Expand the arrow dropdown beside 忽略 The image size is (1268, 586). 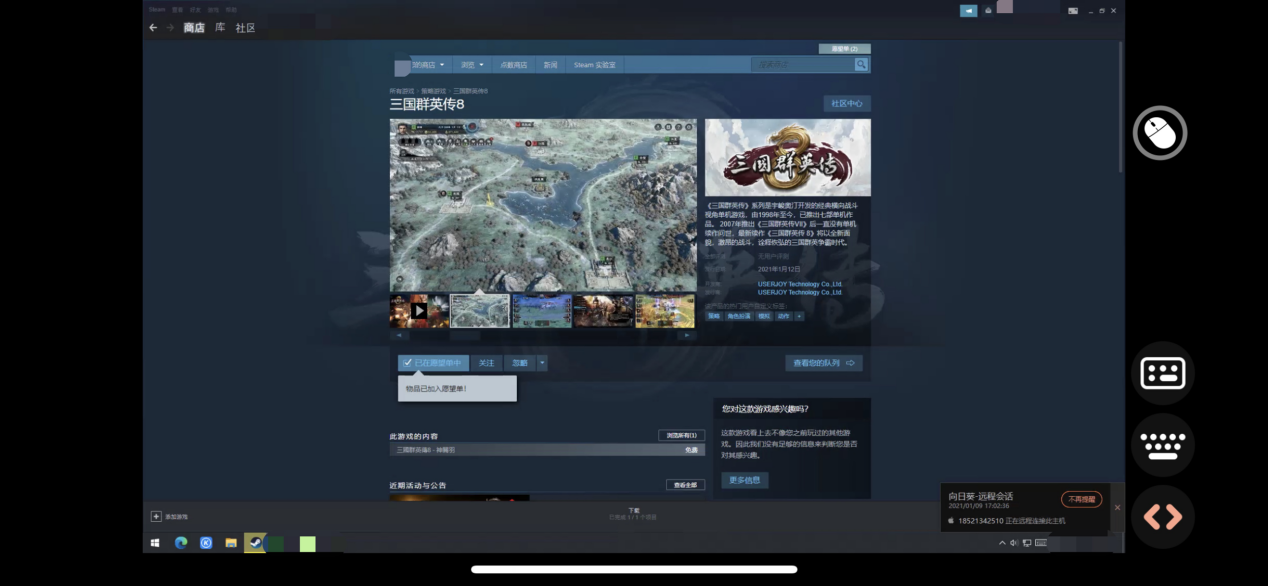click(x=542, y=363)
